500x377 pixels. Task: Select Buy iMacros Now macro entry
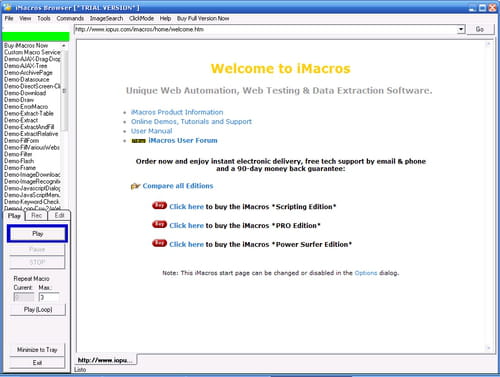tap(26, 45)
